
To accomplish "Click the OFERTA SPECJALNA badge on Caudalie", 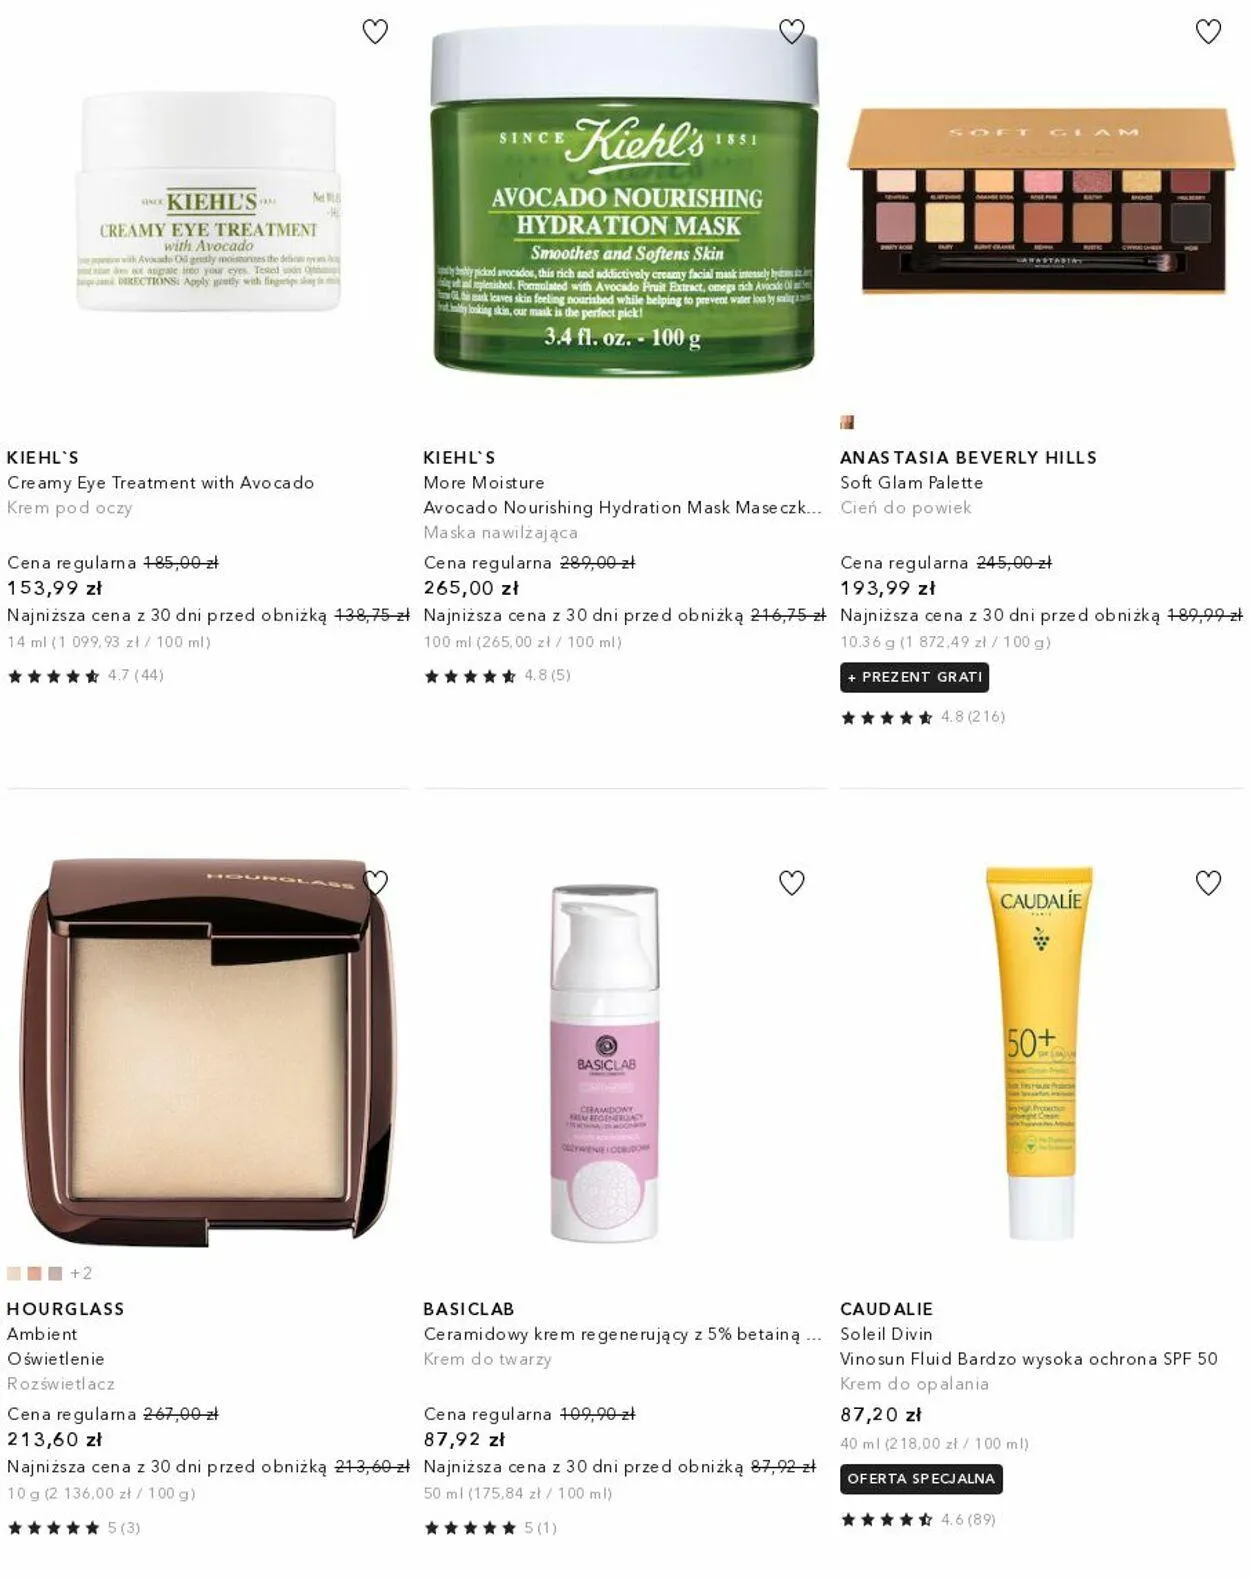I will 921,1479.
